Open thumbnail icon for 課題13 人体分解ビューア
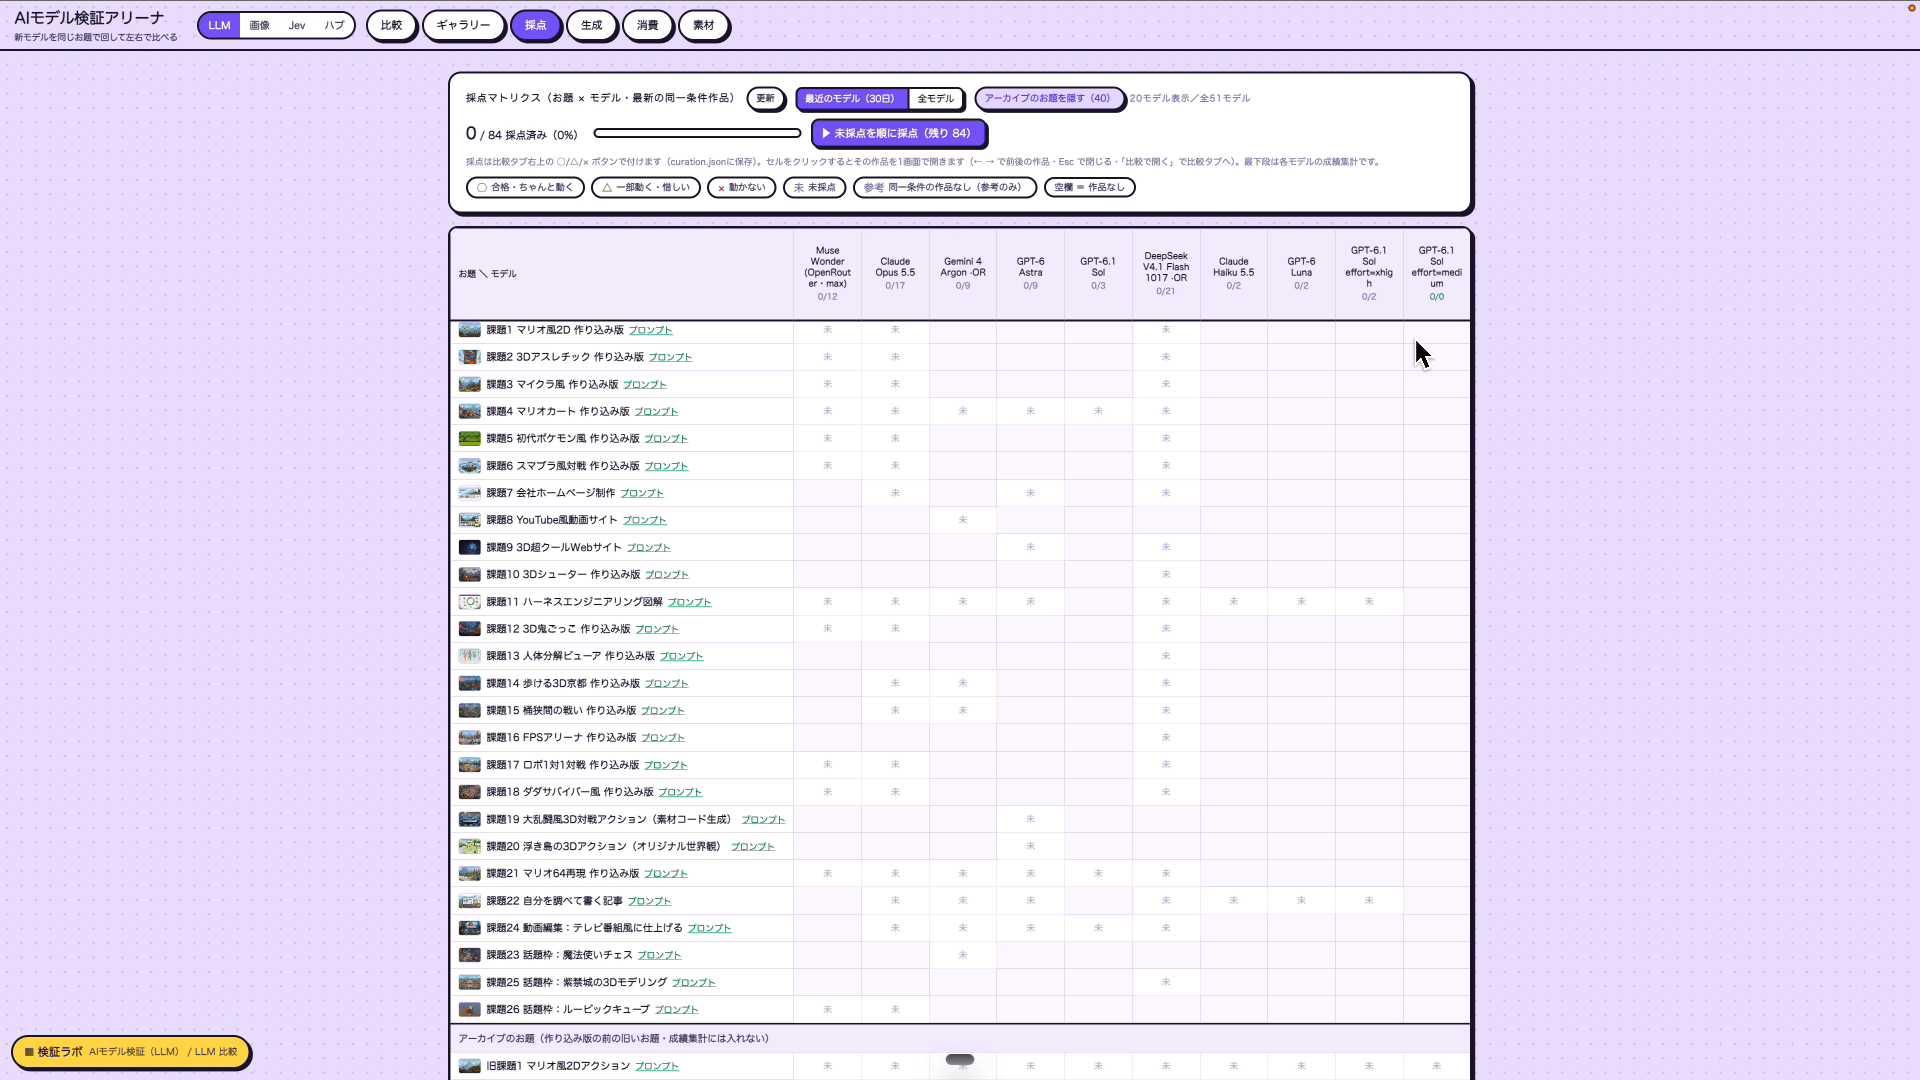The height and width of the screenshot is (1080, 1920). (469, 656)
